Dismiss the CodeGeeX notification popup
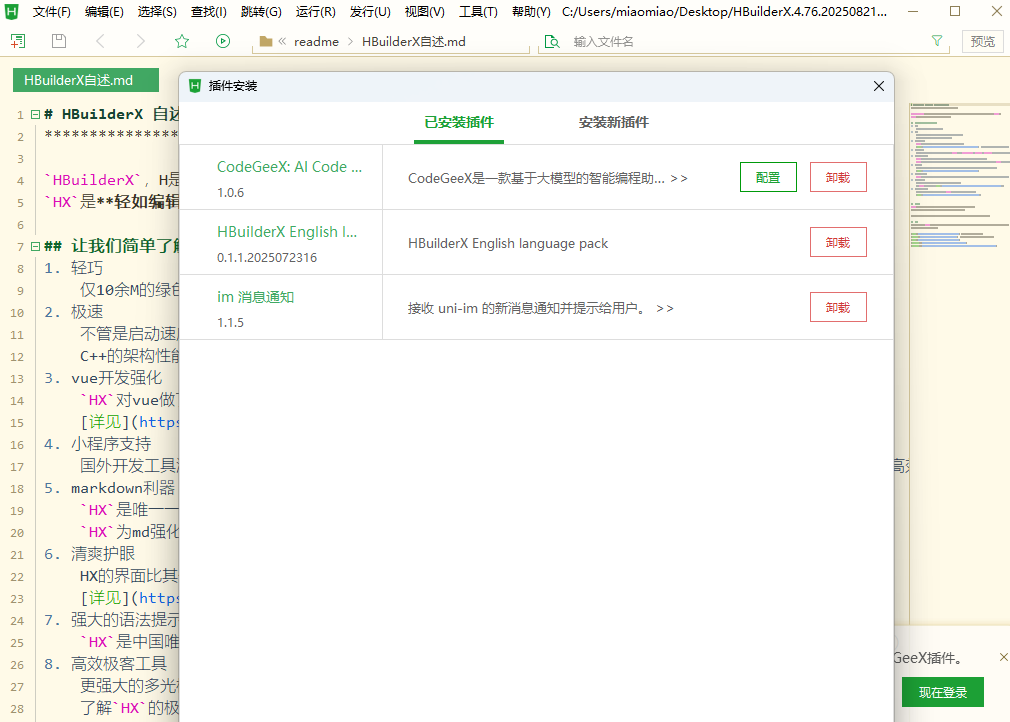Image resolution: width=1010 pixels, height=722 pixels. tap(1003, 657)
